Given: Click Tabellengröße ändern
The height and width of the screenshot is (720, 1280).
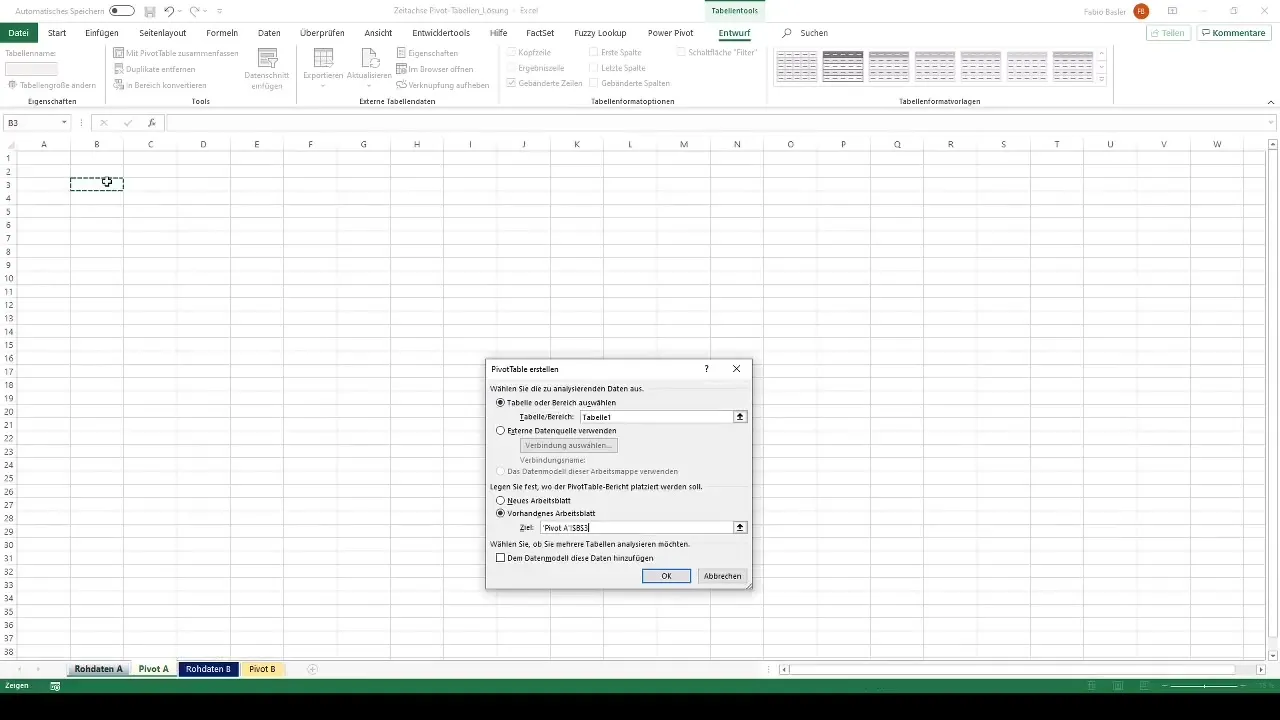Looking at the screenshot, I should [x=52, y=85].
